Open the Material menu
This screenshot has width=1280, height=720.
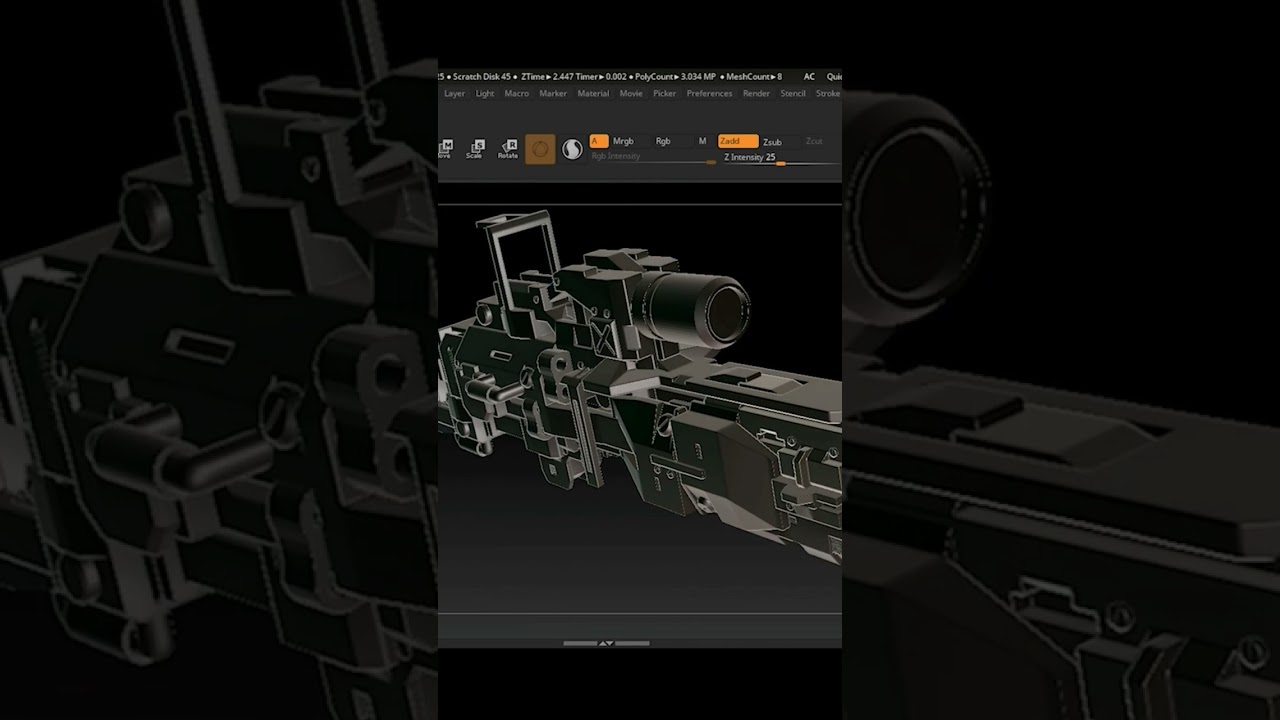pos(593,93)
